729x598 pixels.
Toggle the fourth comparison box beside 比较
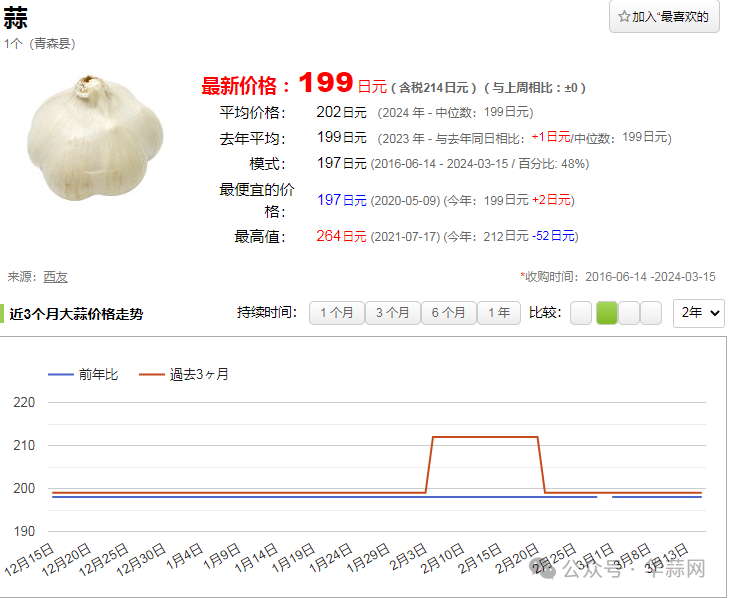tap(651, 313)
